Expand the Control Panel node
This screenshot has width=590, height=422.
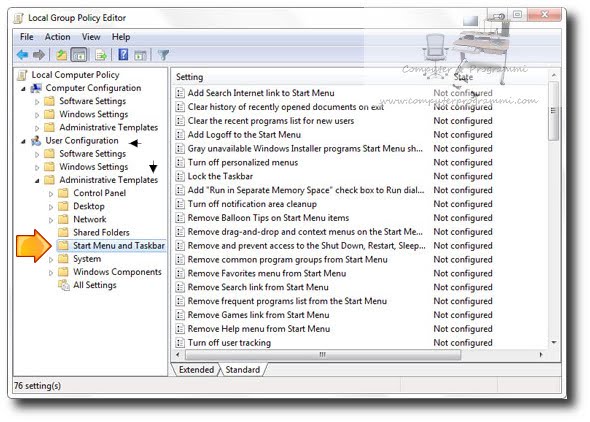(x=51, y=194)
